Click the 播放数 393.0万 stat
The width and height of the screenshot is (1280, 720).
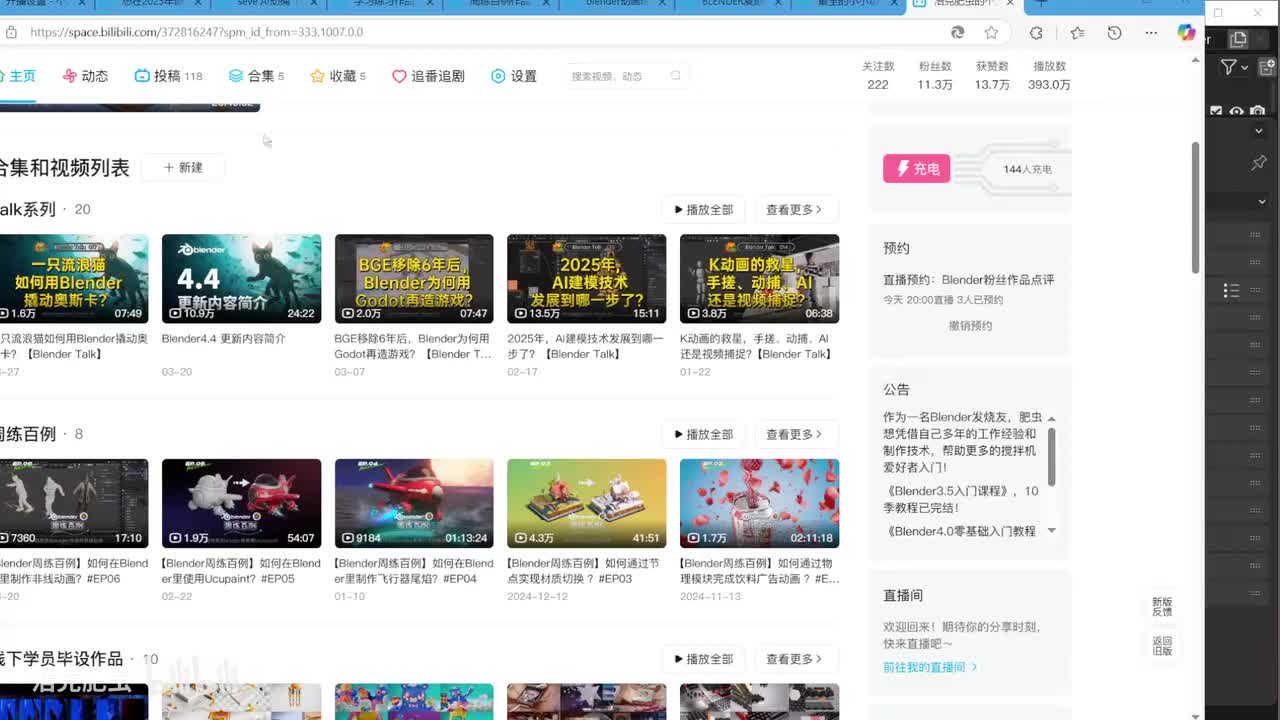point(1049,76)
